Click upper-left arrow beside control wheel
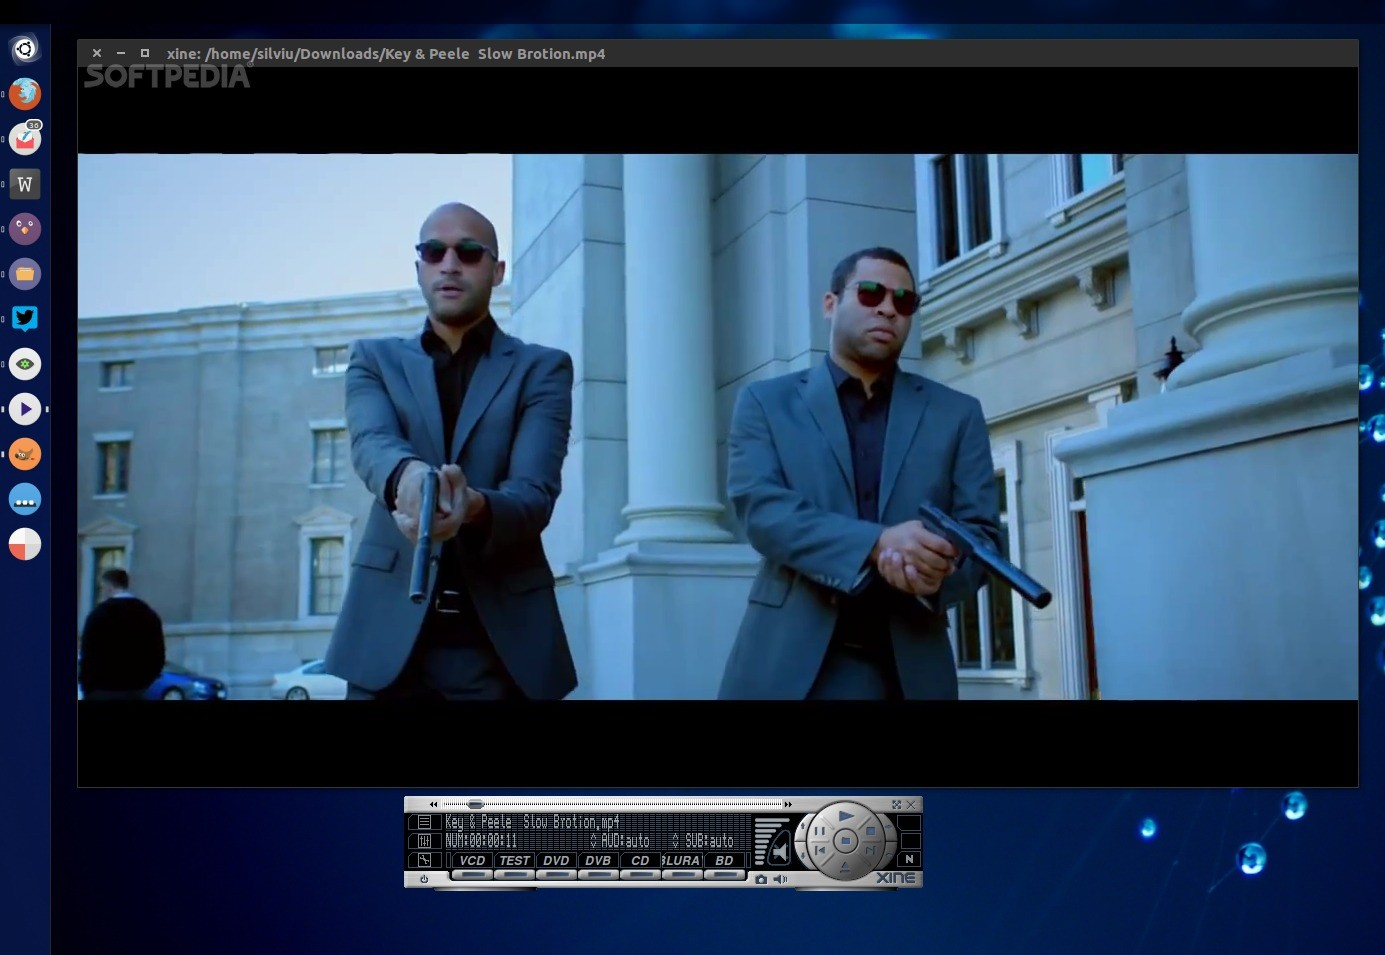The width and height of the screenshot is (1385, 955). coord(803,826)
